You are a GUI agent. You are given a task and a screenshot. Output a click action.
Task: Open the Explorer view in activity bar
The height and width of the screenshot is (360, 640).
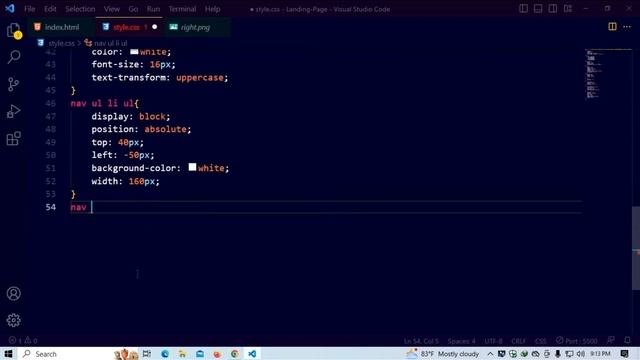click(x=13, y=30)
